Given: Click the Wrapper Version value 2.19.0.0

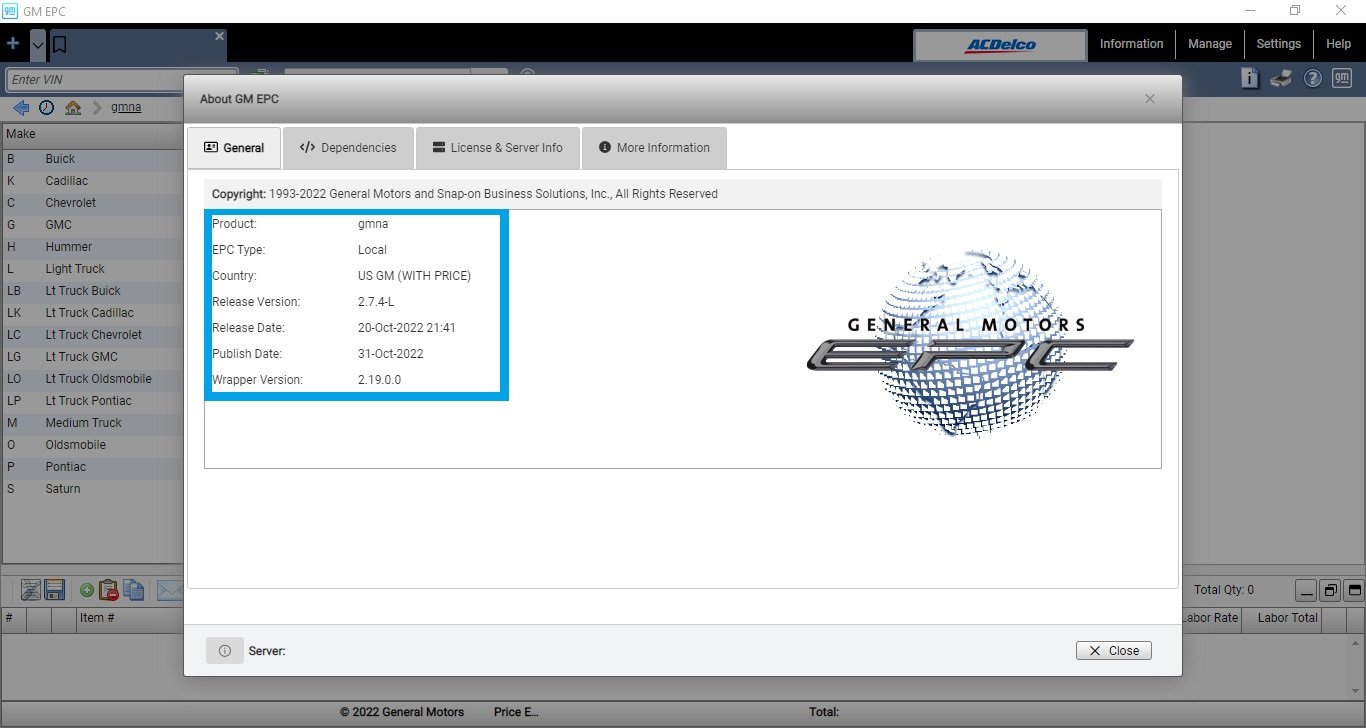Looking at the screenshot, I should 380,380.
